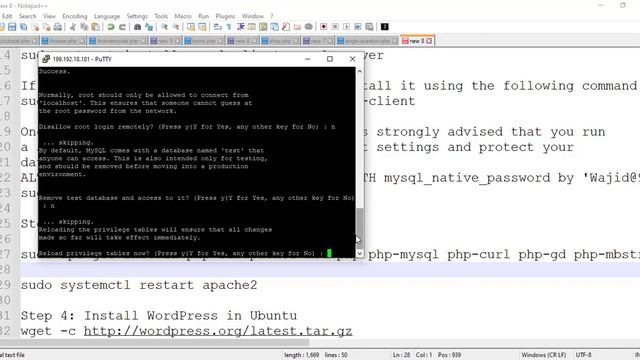Click PuTTY scrollbar down arrow

tap(360, 253)
